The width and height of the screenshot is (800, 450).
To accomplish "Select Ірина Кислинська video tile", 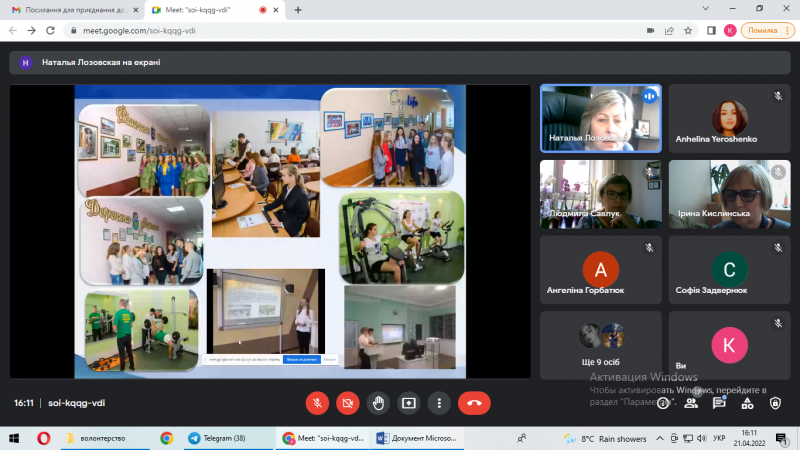I will click(730, 194).
